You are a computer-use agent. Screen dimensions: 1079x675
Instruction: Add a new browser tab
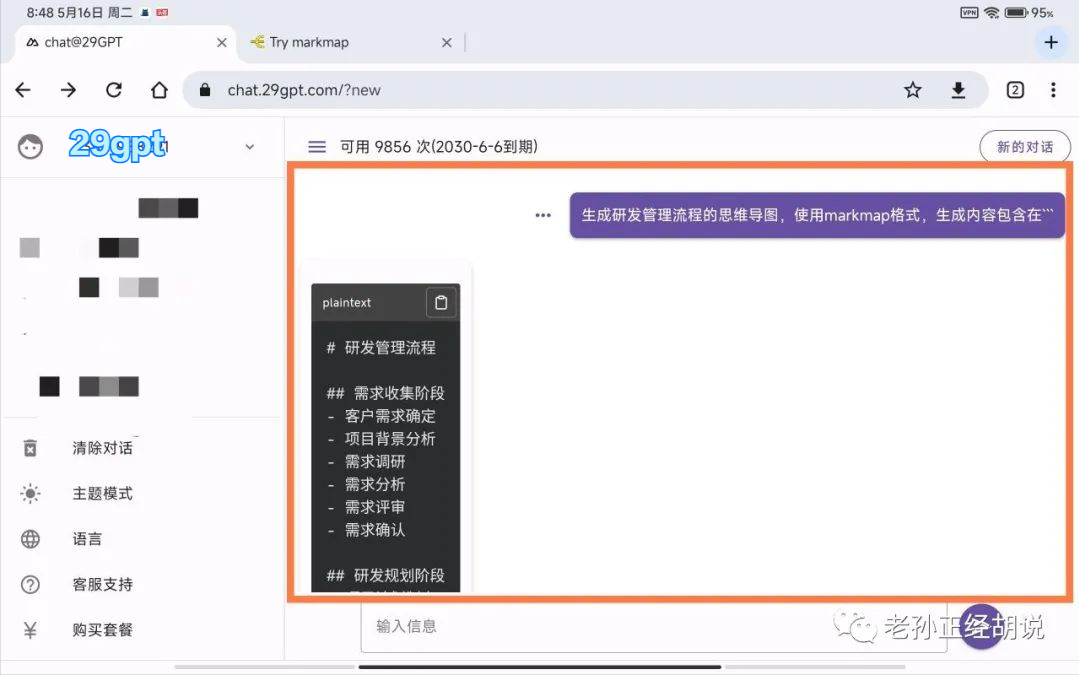click(x=1051, y=42)
